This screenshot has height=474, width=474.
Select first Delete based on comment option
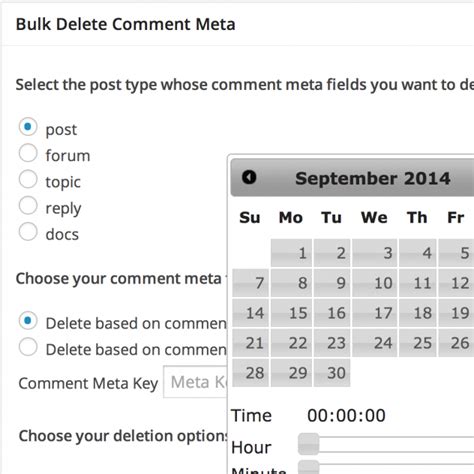tap(28, 321)
